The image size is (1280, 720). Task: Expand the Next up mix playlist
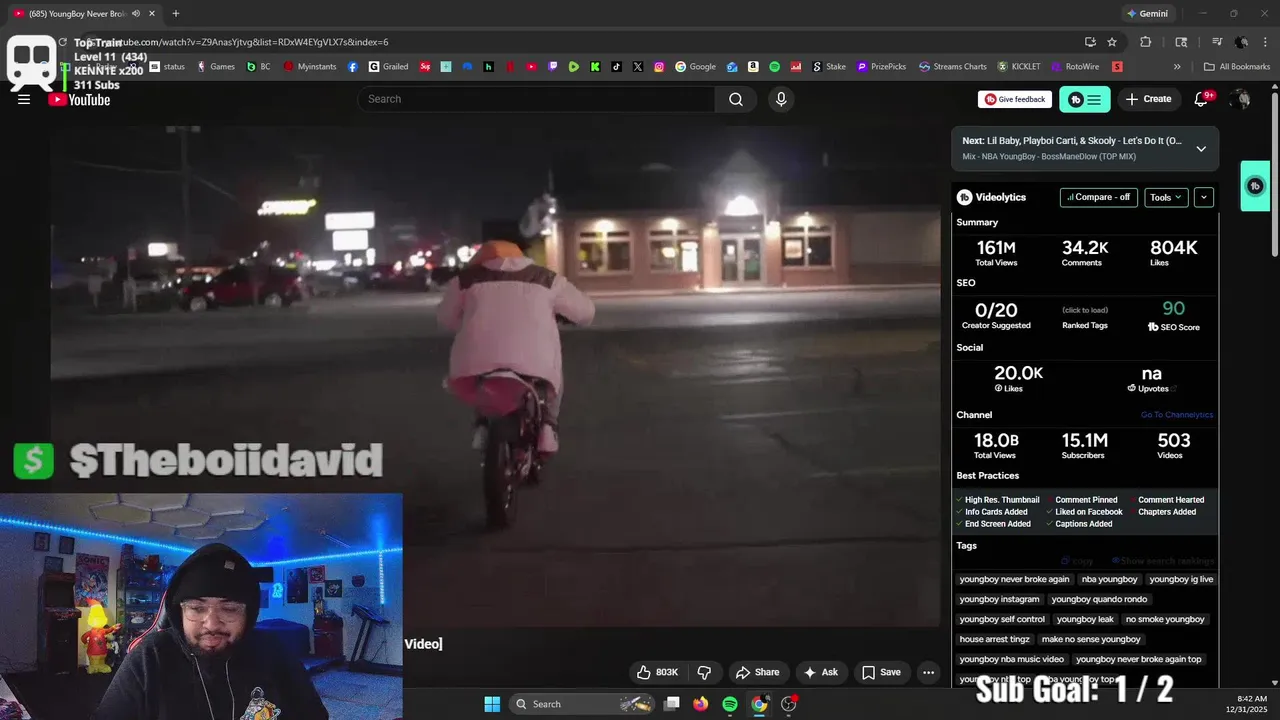pyautogui.click(x=1201, y=148)
